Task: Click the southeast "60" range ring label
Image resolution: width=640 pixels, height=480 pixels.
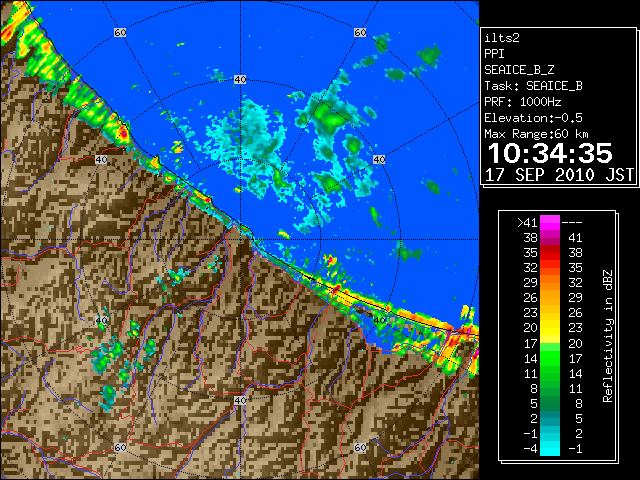Action: click(x=360, y=447)
